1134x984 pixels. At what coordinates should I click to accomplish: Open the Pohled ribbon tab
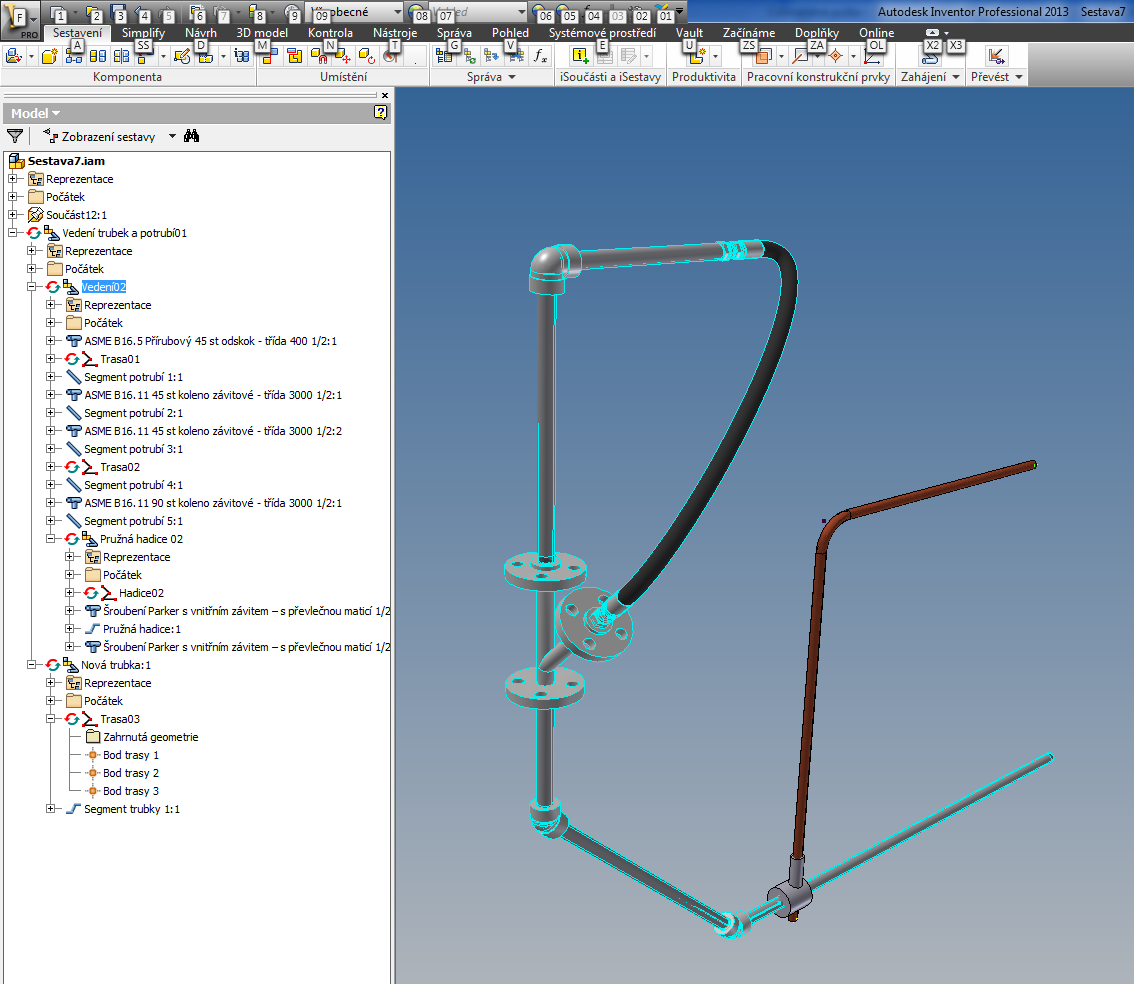click(x=510, y=33)
